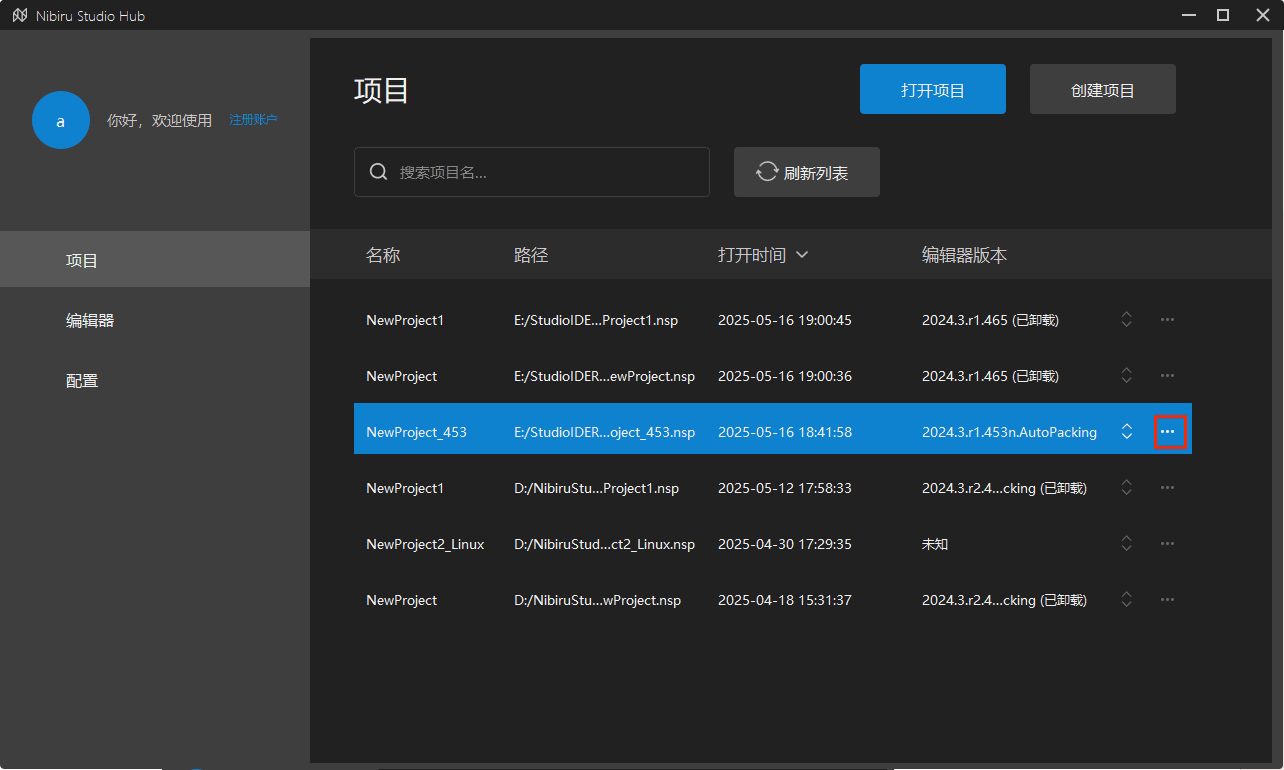
Task: Open version selector for 19:00:45 NewProject1
Action: (x=1127, y=320)
